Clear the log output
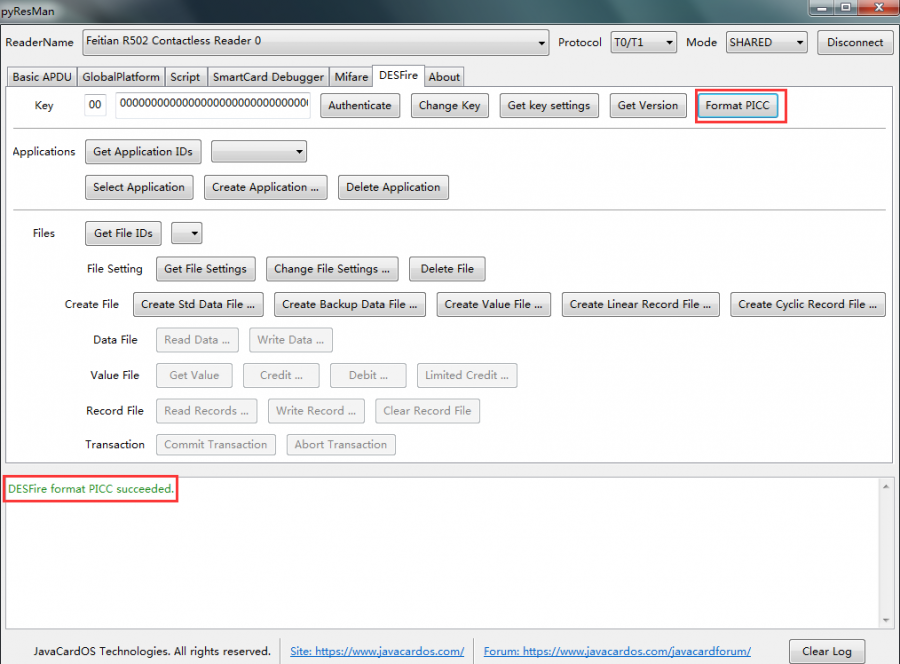900x664 pixels. click(x=827, y=651)
